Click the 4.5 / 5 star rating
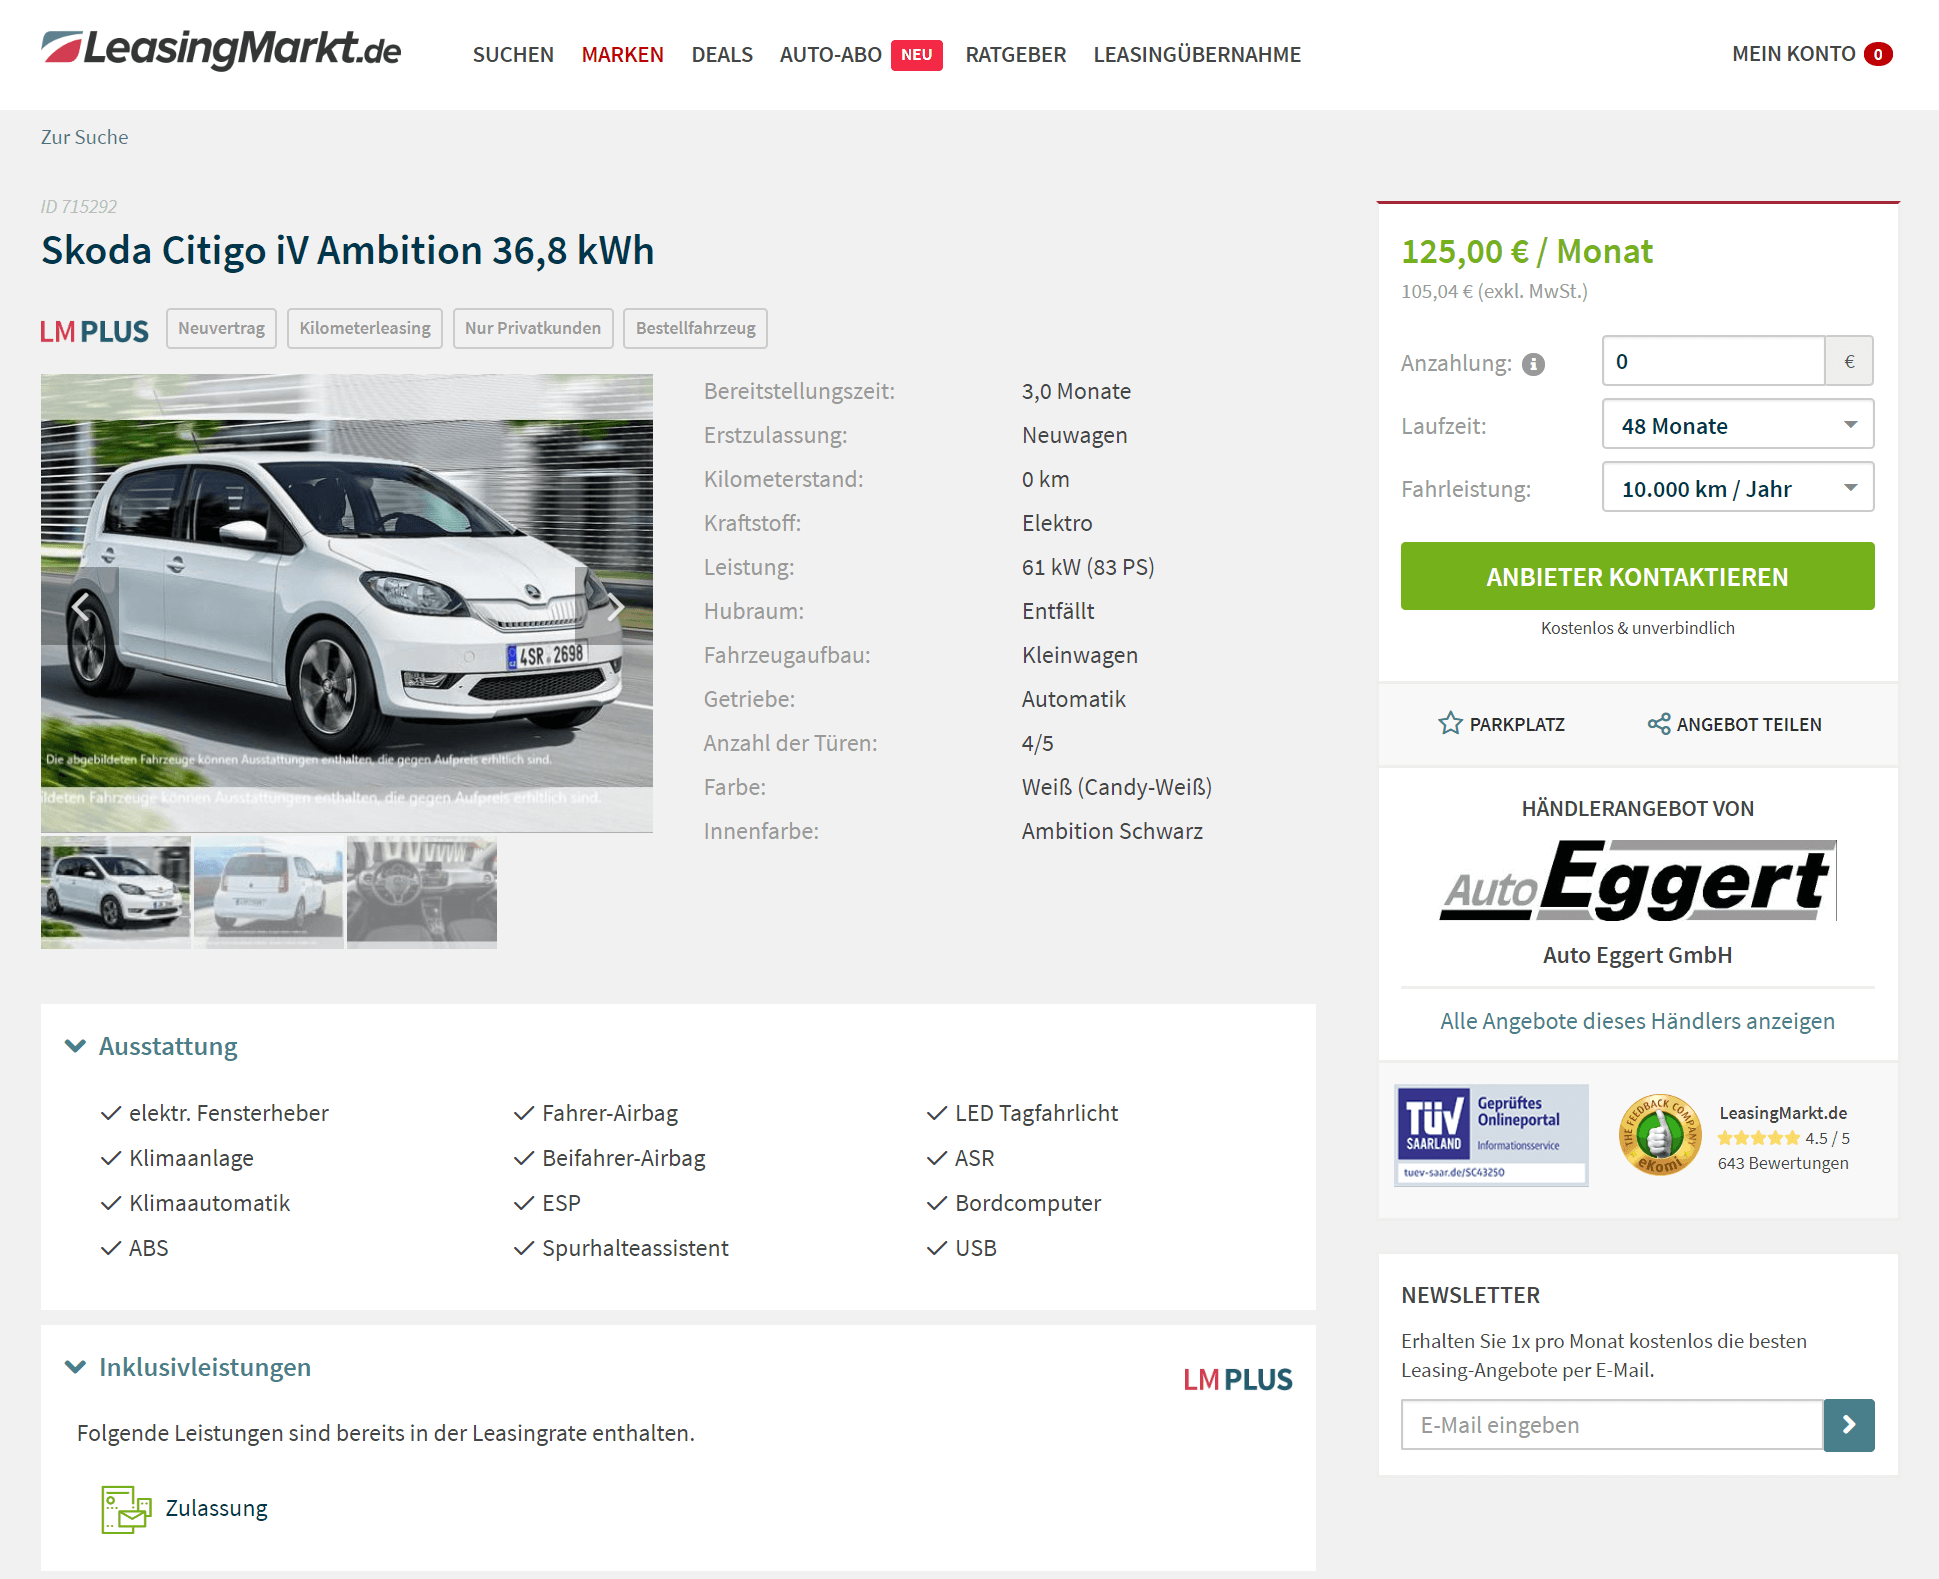Viewport: 1939px width, 1579px height. point(1783,1138)
